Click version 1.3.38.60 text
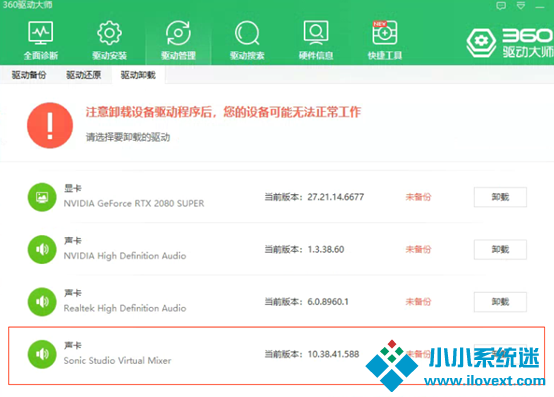Image resolution: width=554 pixels, height=397 pixels. [x=326, y=249]
